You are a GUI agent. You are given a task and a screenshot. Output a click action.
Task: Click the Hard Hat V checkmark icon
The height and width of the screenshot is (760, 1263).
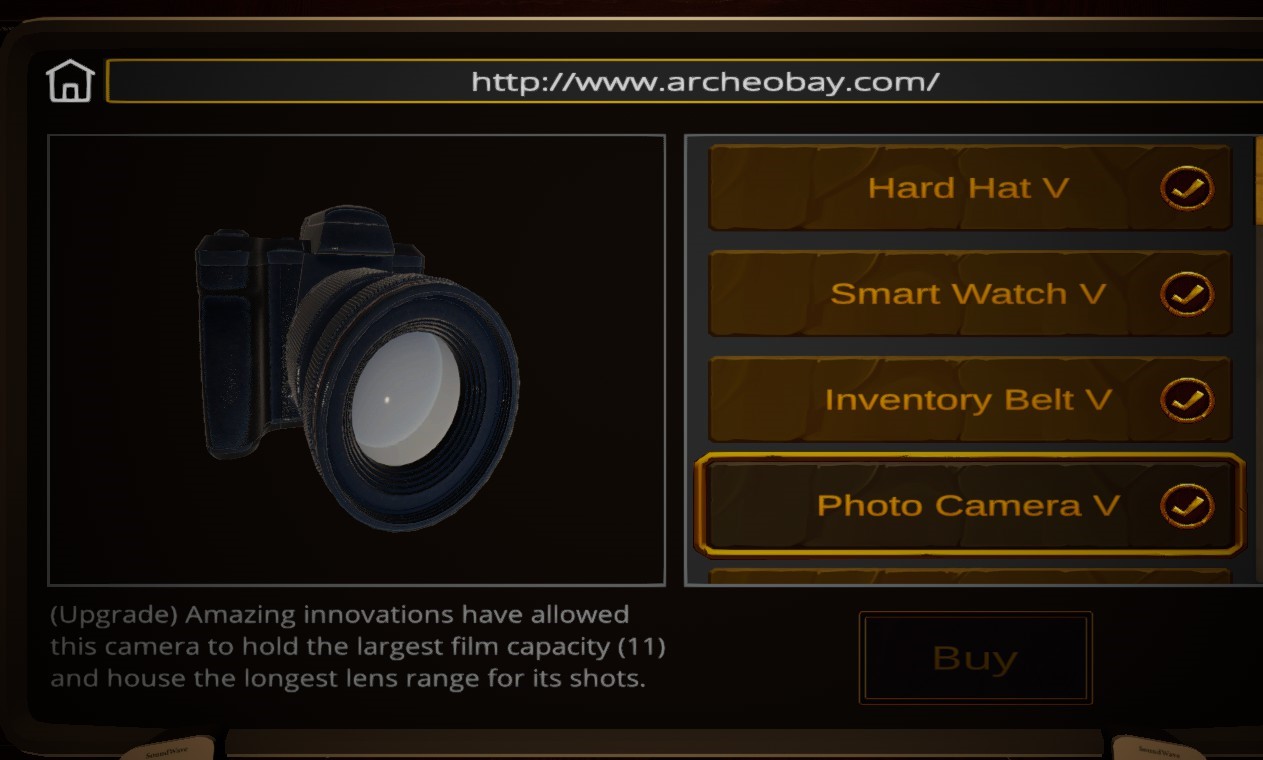click(1187, 188)
